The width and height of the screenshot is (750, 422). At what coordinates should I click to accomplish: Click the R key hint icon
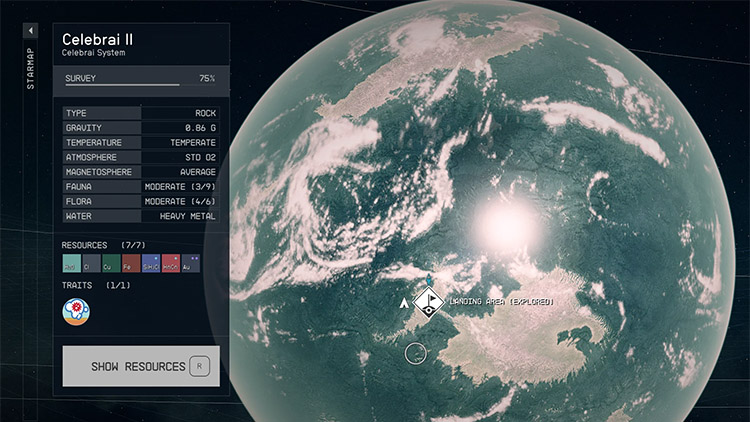click(x=200, y=367)
